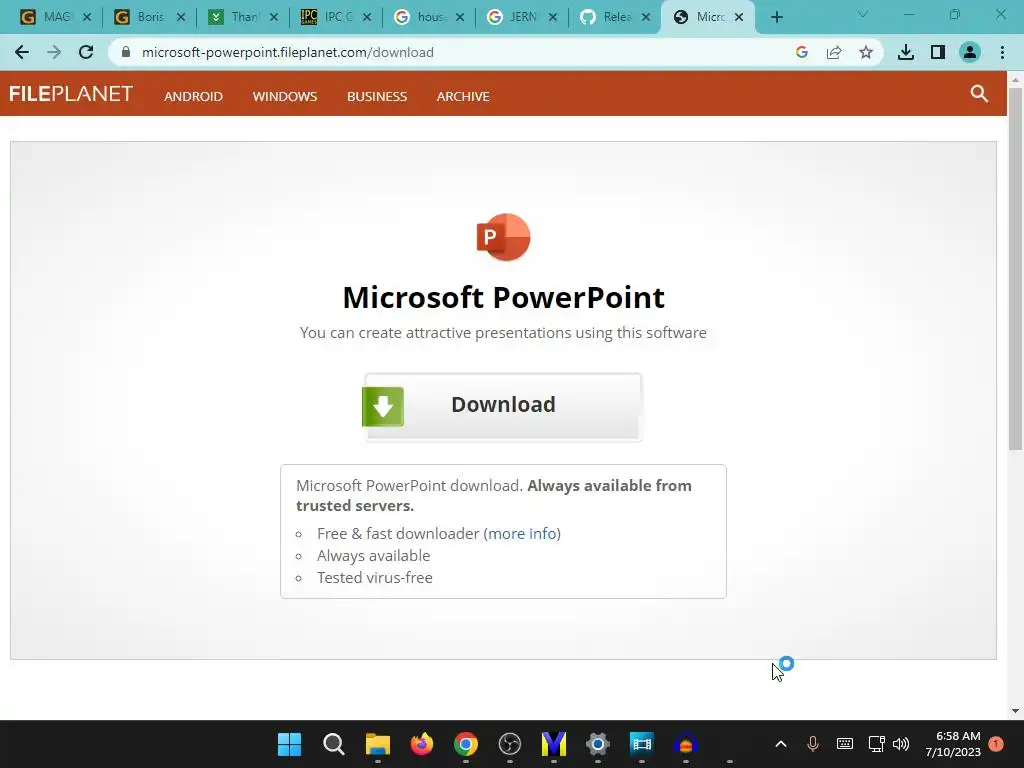The width and height of the screenshot is (1024, 768).
Task: Close the Boris tab
Action: tap(181, 17)
